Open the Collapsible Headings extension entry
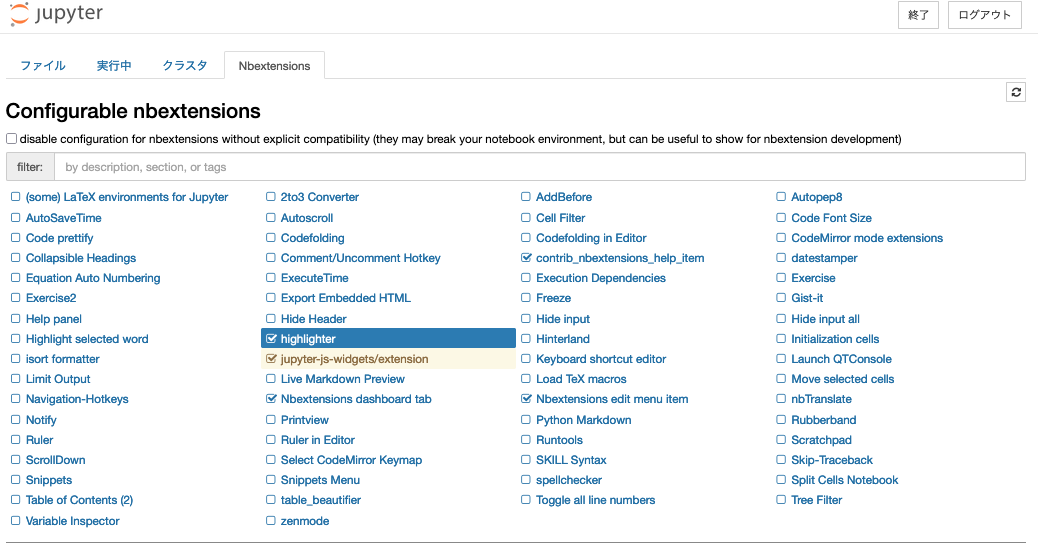The width and height of the screenshot is (1038, 555). (81, 258)
